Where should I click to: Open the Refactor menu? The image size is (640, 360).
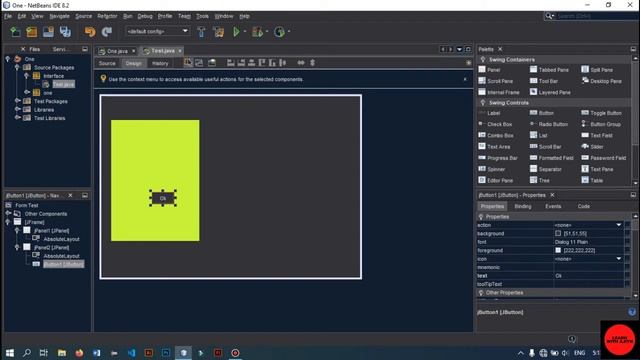click(x=107, y=16)
